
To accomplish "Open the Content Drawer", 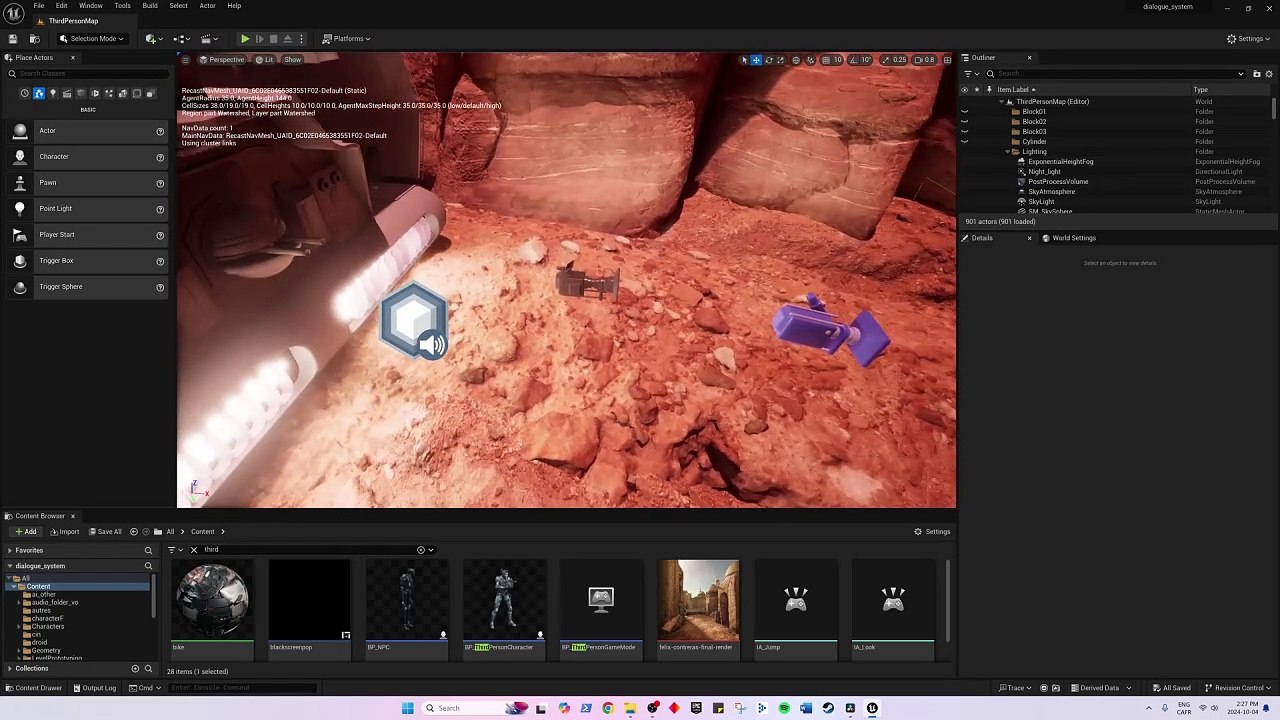I will [x=34, y=688].
